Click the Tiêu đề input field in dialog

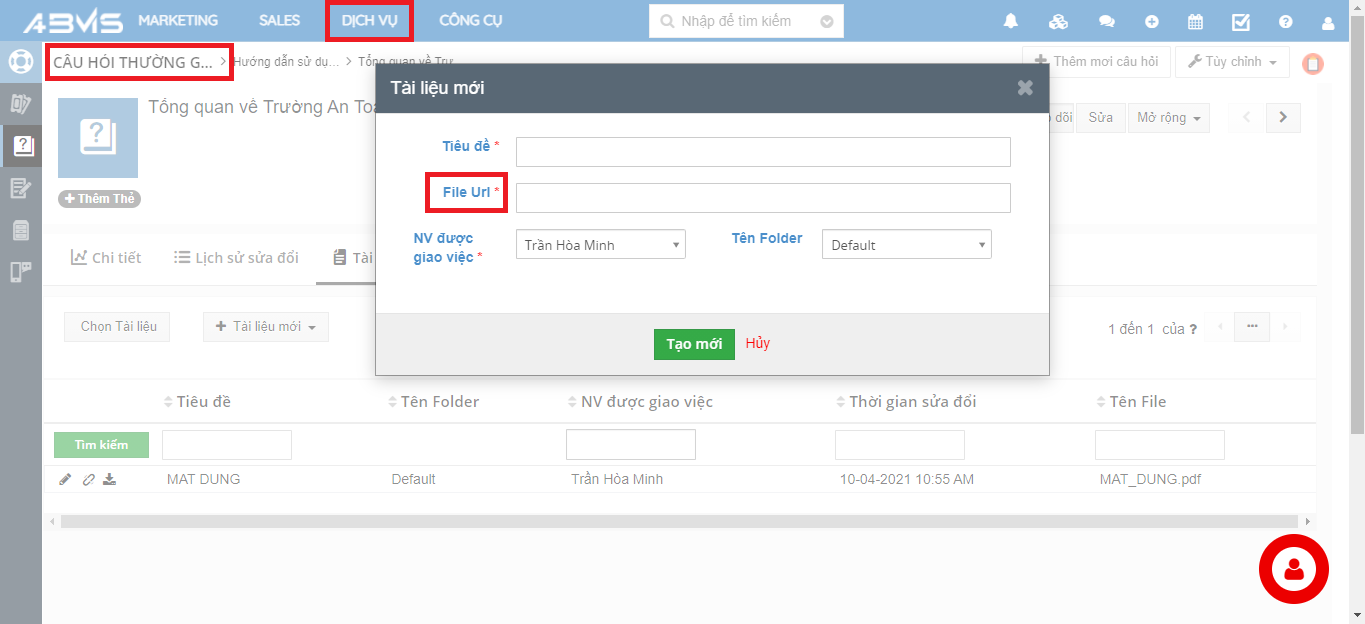pyautogui.click(x=763, y=152)
